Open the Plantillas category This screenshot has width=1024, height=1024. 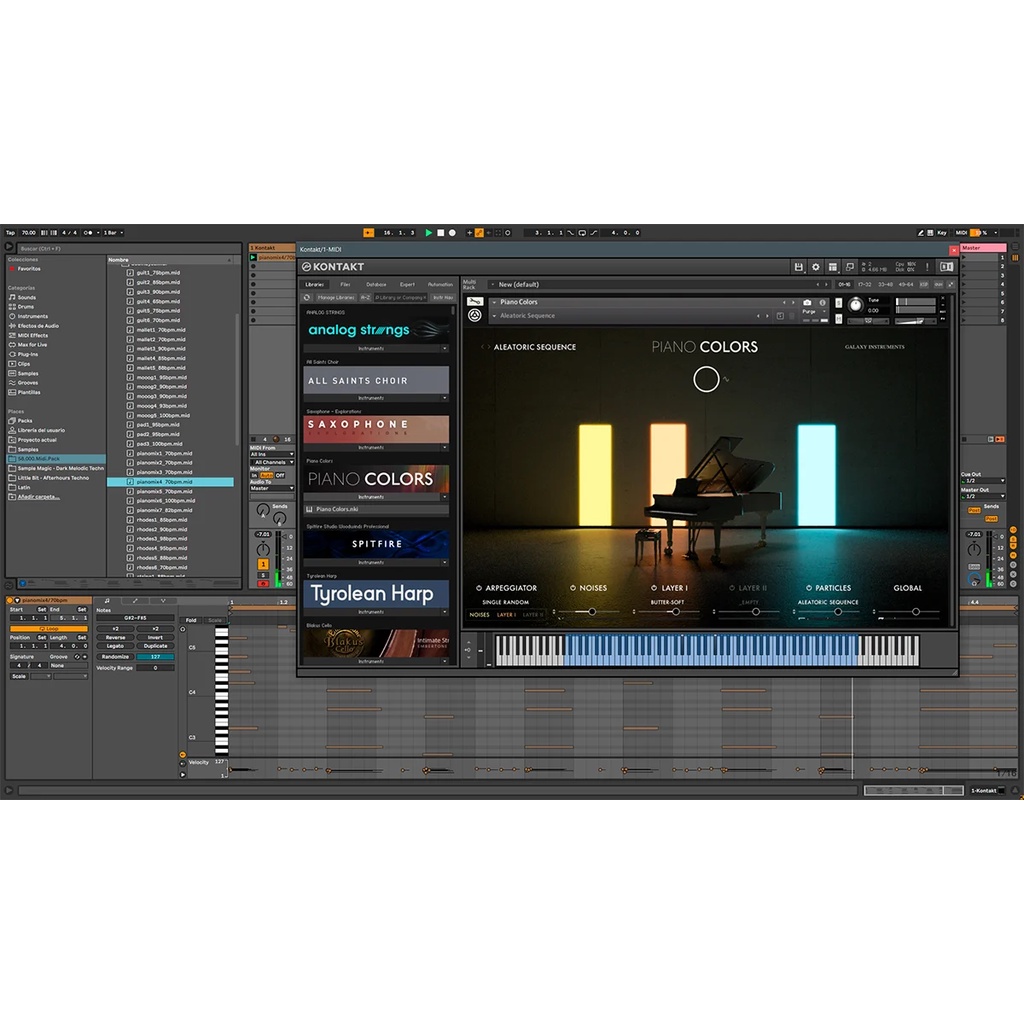(25, 392)
